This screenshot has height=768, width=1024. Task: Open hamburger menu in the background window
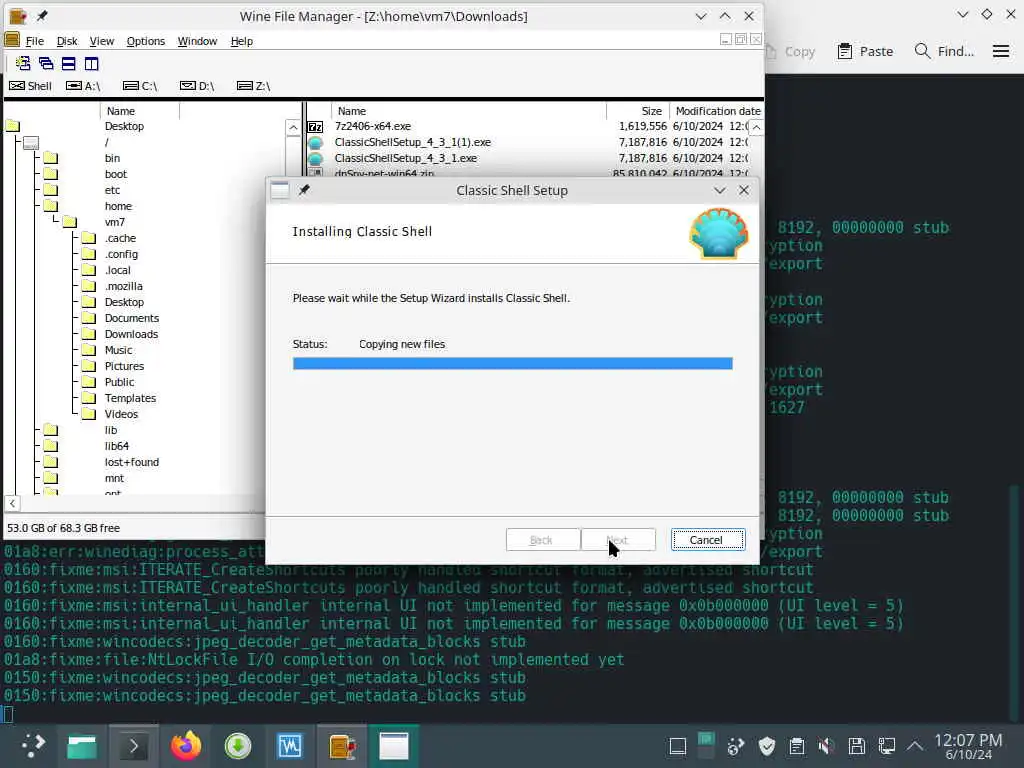(1000, 51)
